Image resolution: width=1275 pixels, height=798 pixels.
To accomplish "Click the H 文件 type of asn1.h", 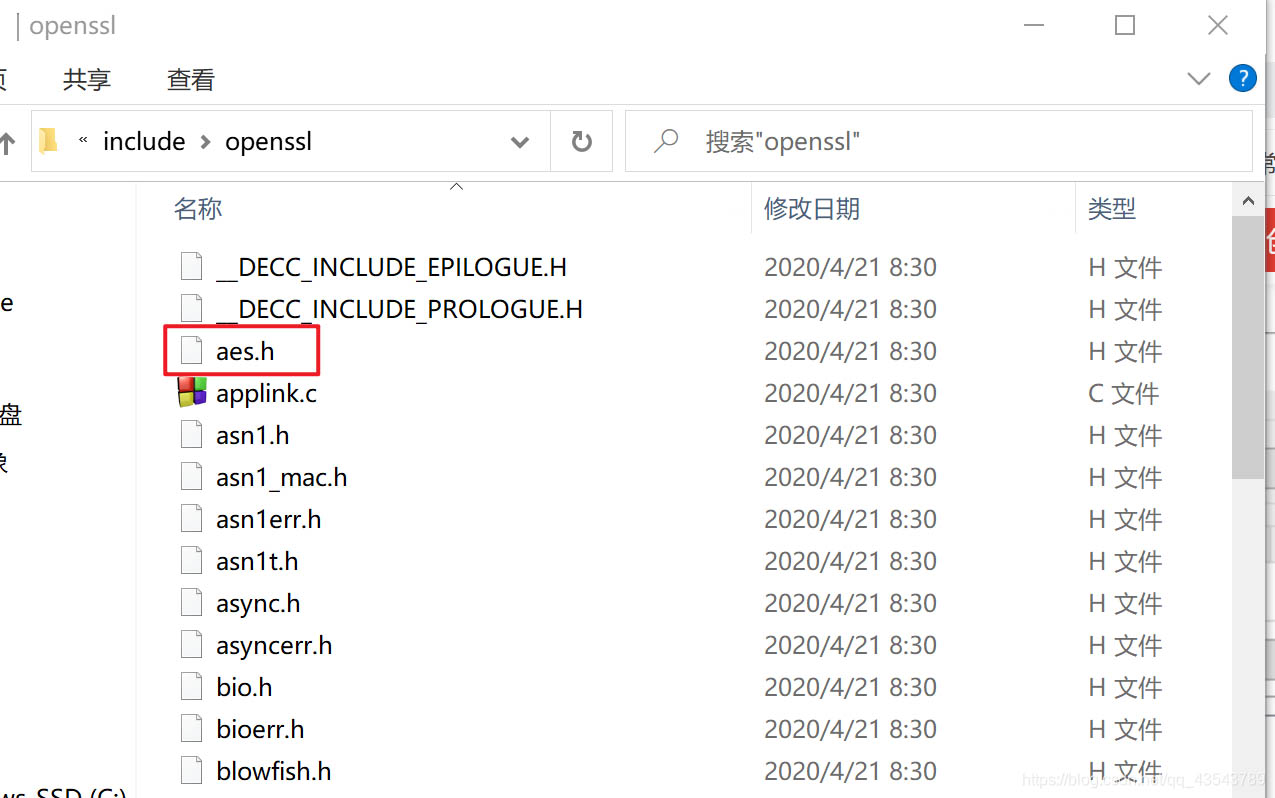I will [x=1125, y=435].
